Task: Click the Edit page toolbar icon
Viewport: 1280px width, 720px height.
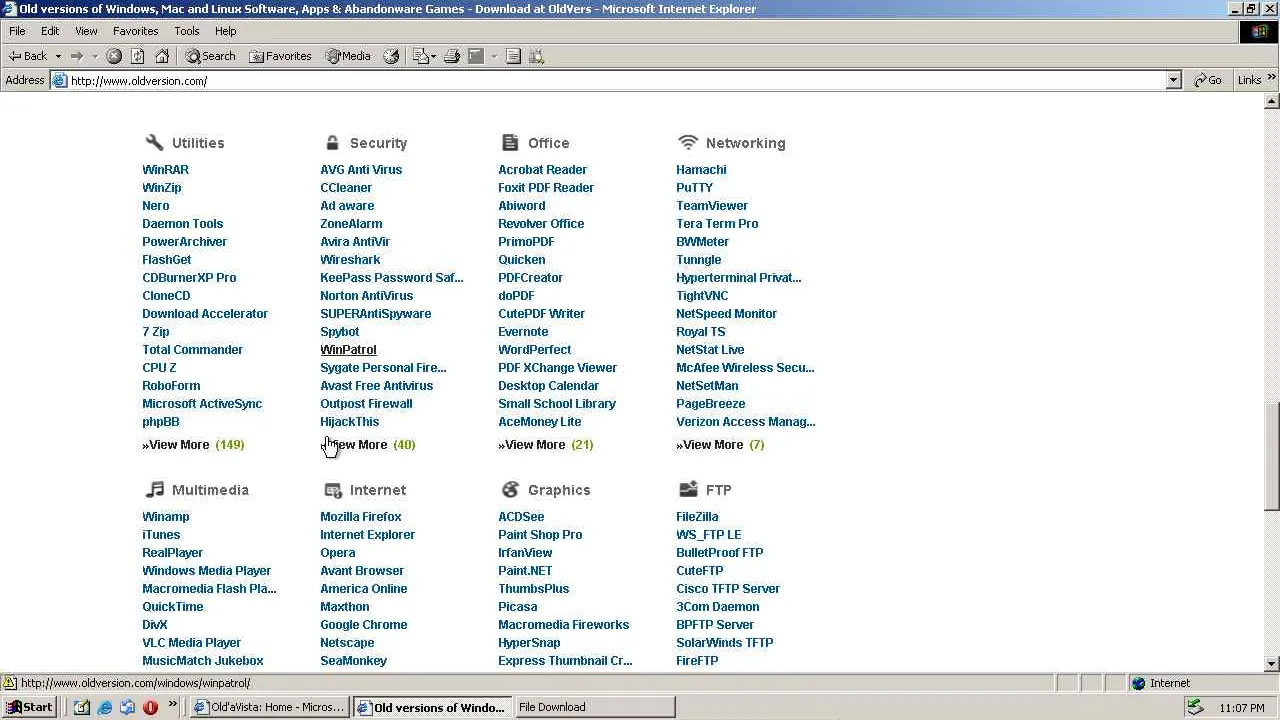Action: pos(477,56)
